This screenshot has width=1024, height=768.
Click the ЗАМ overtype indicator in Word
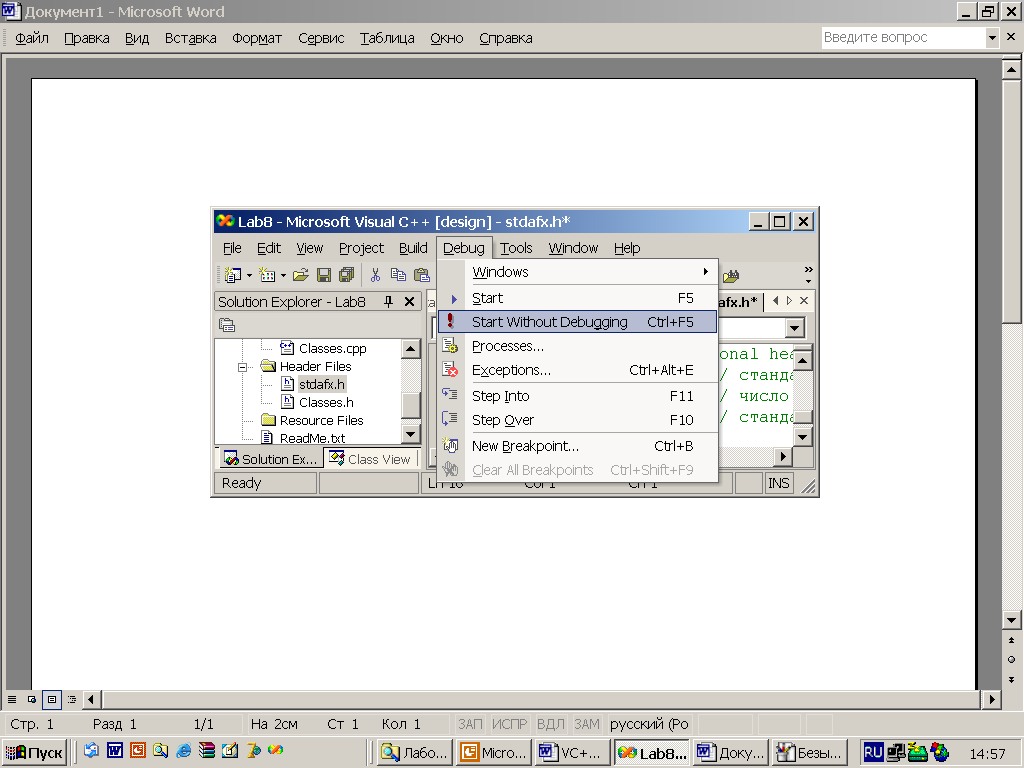pos(586,724)
